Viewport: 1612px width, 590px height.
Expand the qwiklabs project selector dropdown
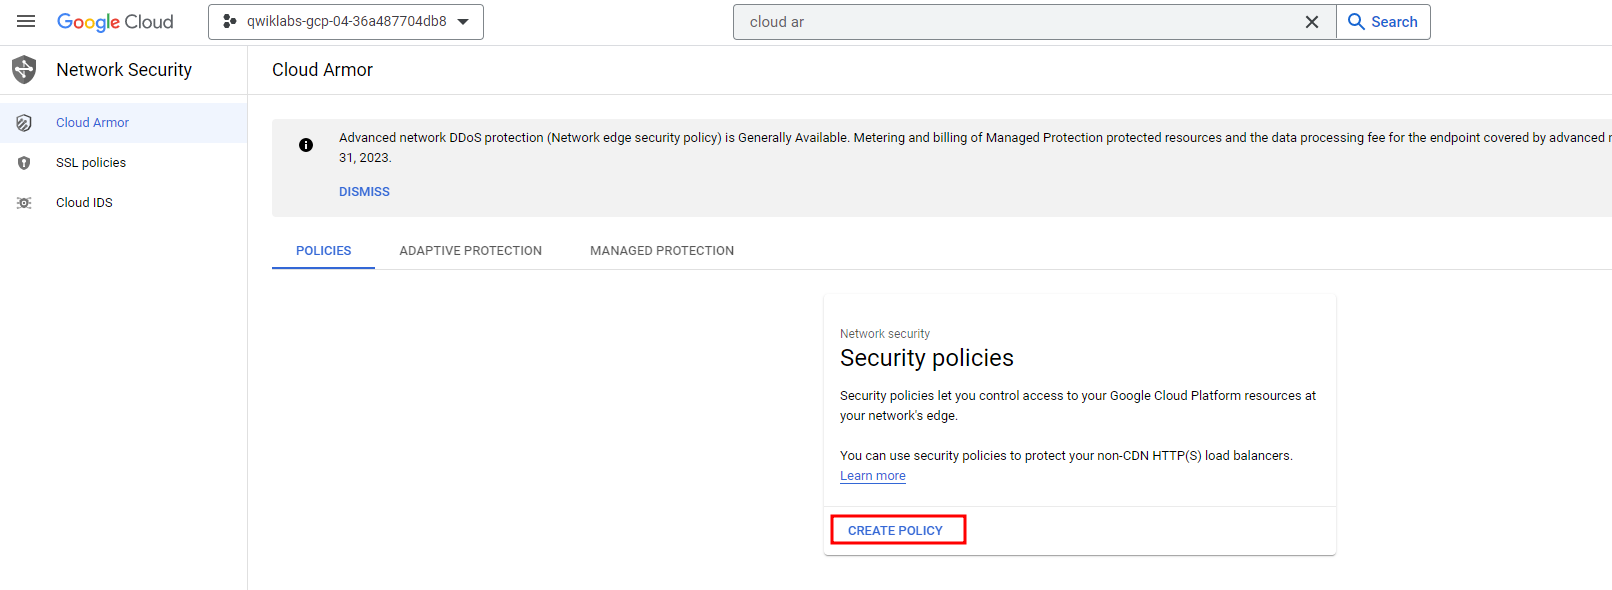[346, 22]
